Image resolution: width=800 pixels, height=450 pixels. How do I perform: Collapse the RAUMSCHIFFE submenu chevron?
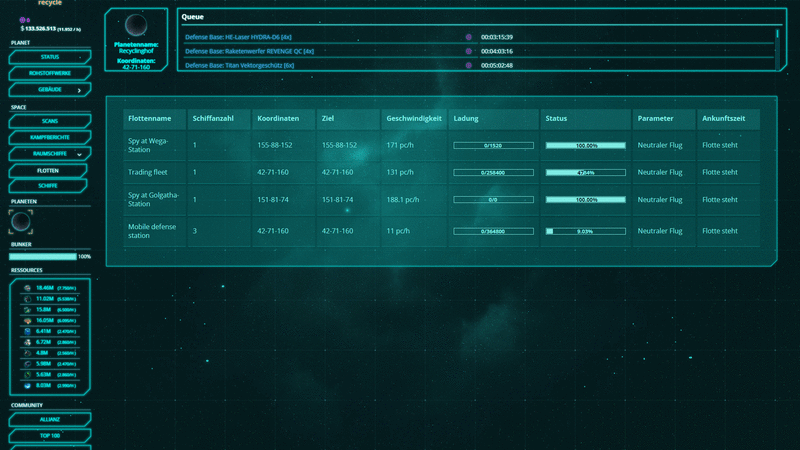click(x=79, y=154)
